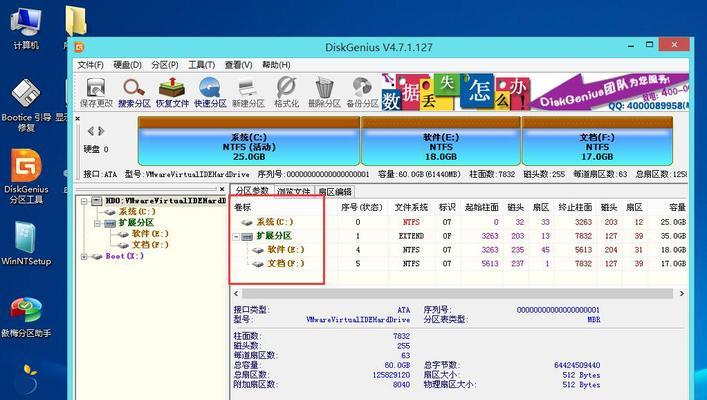Open the 文件(F) menu
Viewport: 707px width, 400px height.
pos(90,65)
